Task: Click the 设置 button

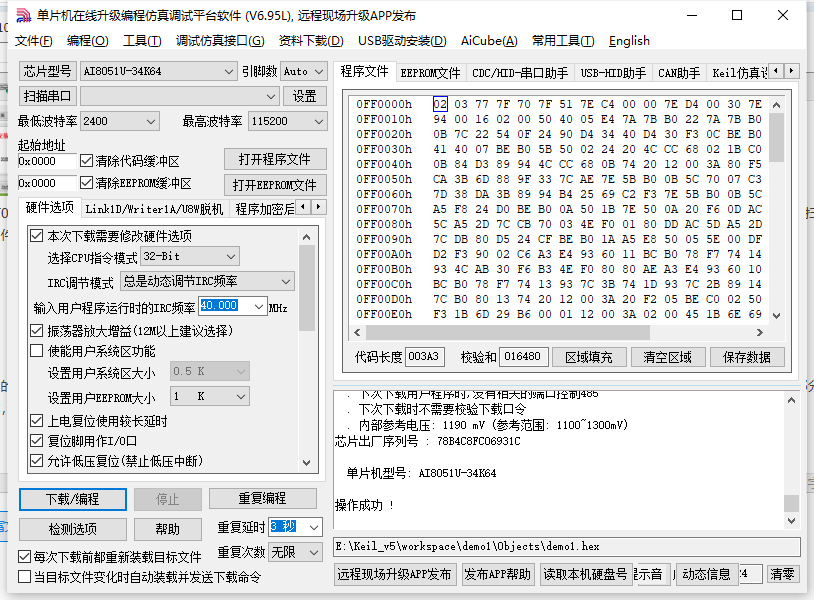Action: (x=304, y=96)
